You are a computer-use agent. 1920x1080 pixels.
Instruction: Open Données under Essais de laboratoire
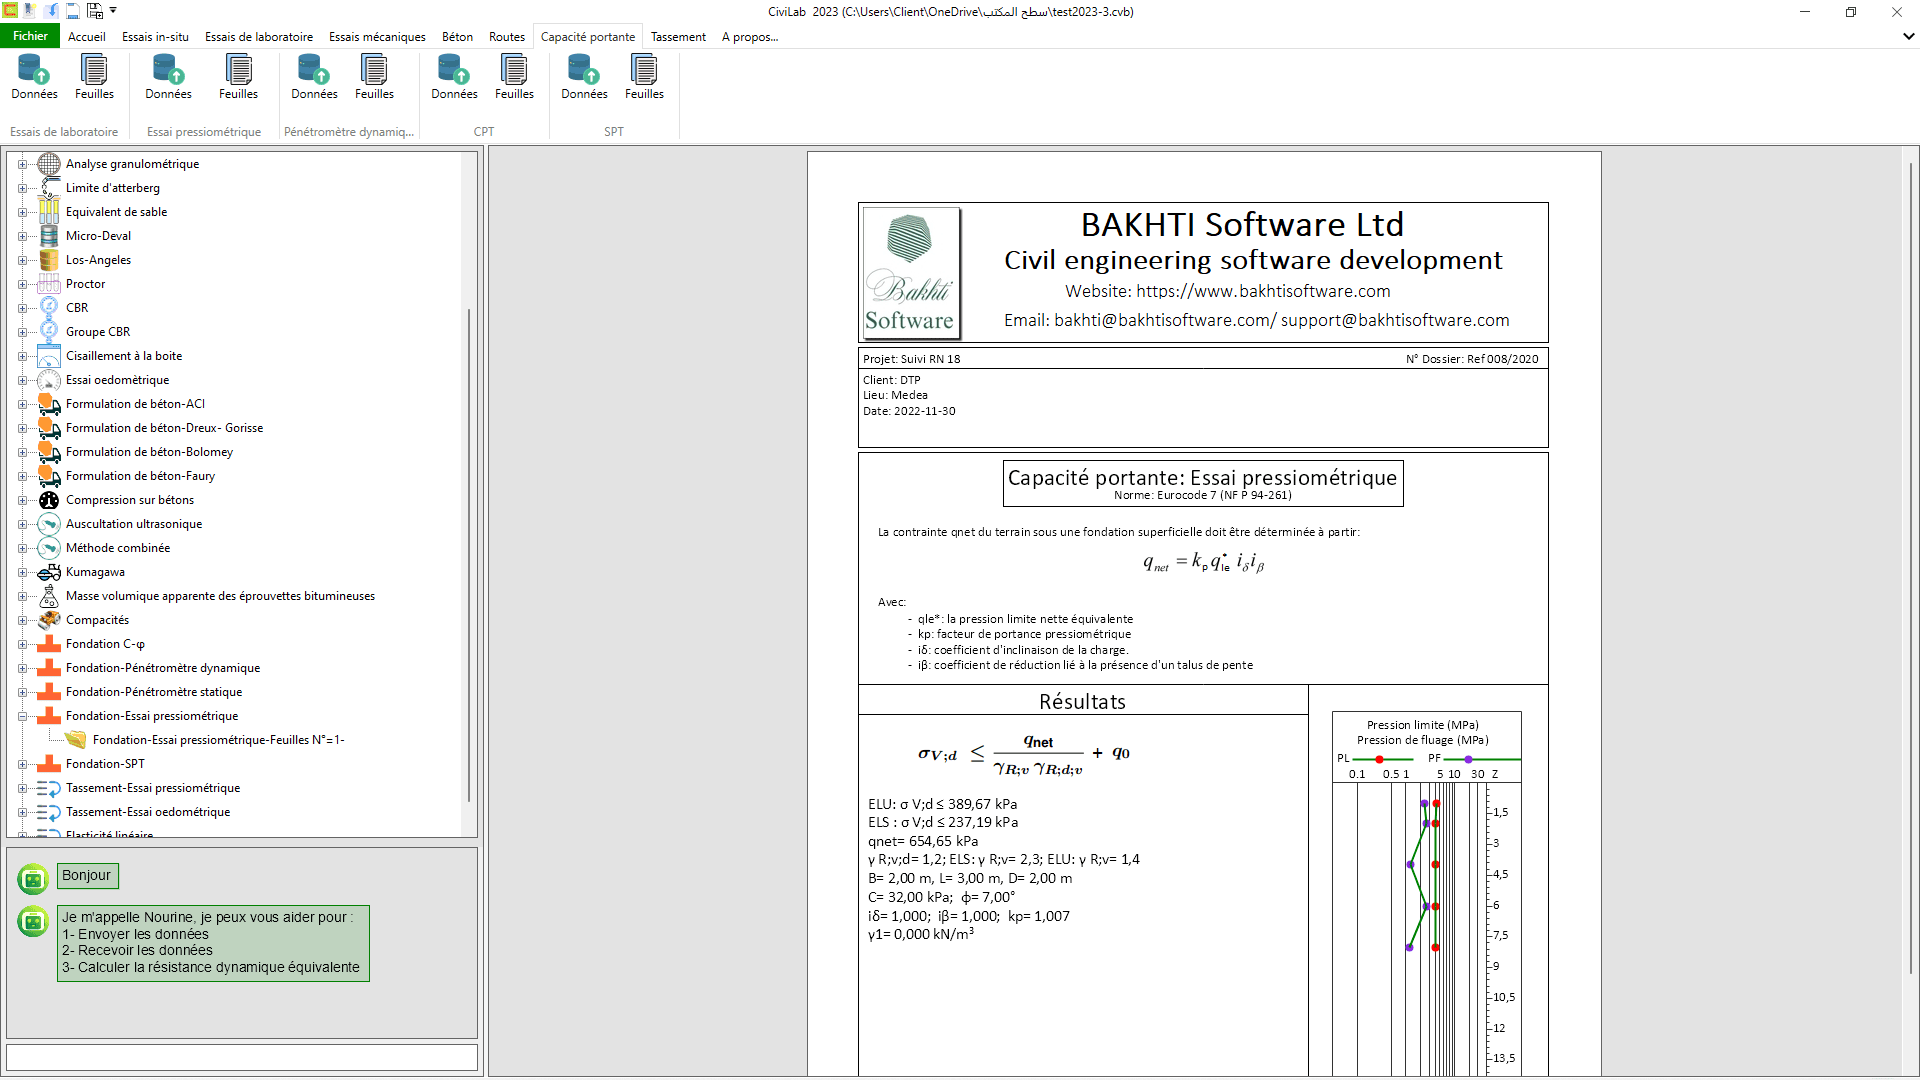click(34, 77)
